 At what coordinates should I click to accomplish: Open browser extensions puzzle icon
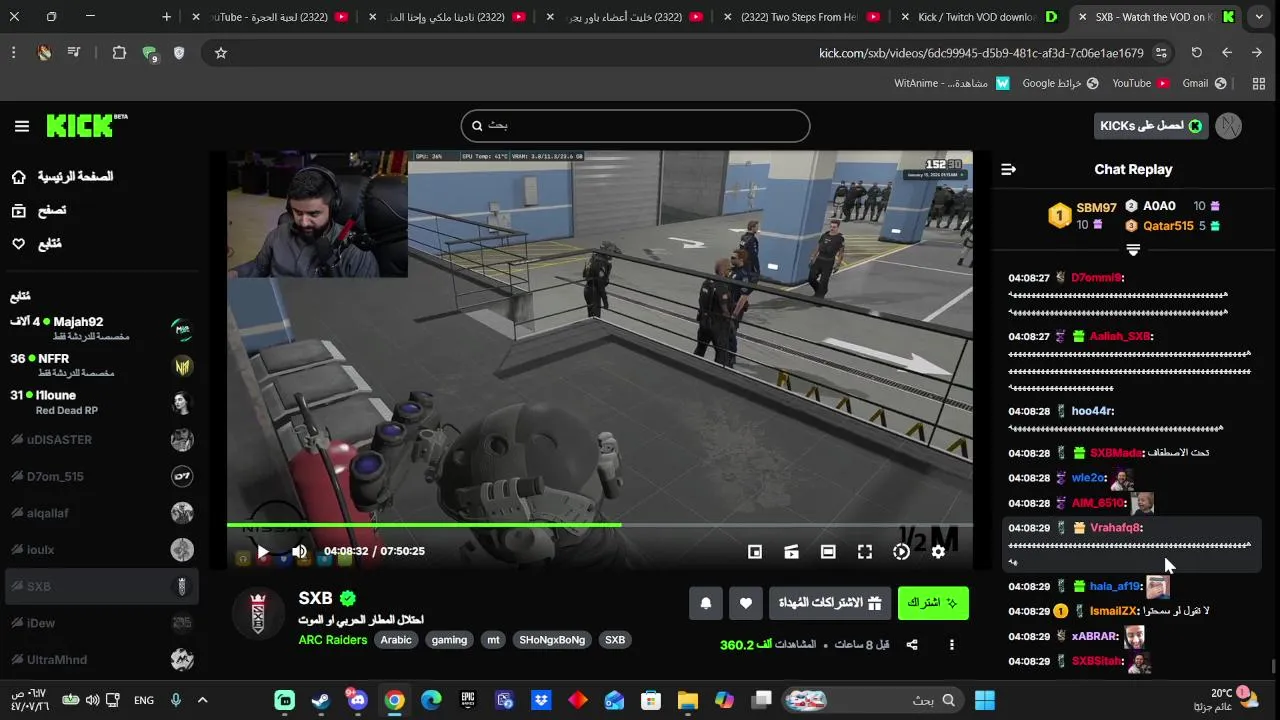coord(119,53)
